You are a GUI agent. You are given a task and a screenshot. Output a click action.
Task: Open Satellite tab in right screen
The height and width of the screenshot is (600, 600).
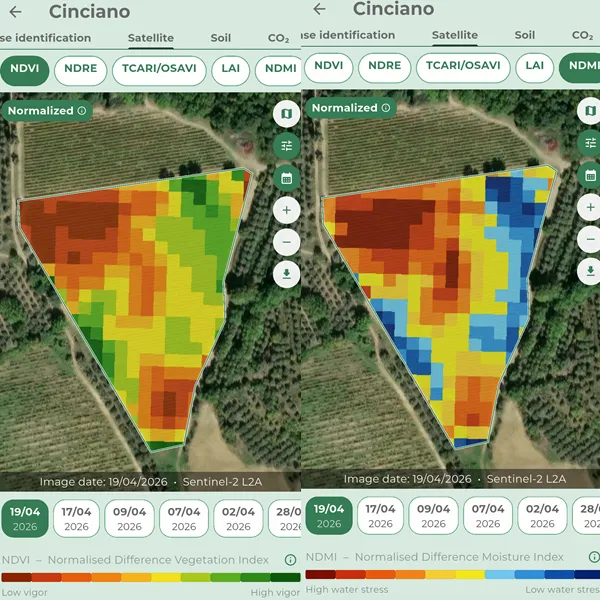click(455, 35)
